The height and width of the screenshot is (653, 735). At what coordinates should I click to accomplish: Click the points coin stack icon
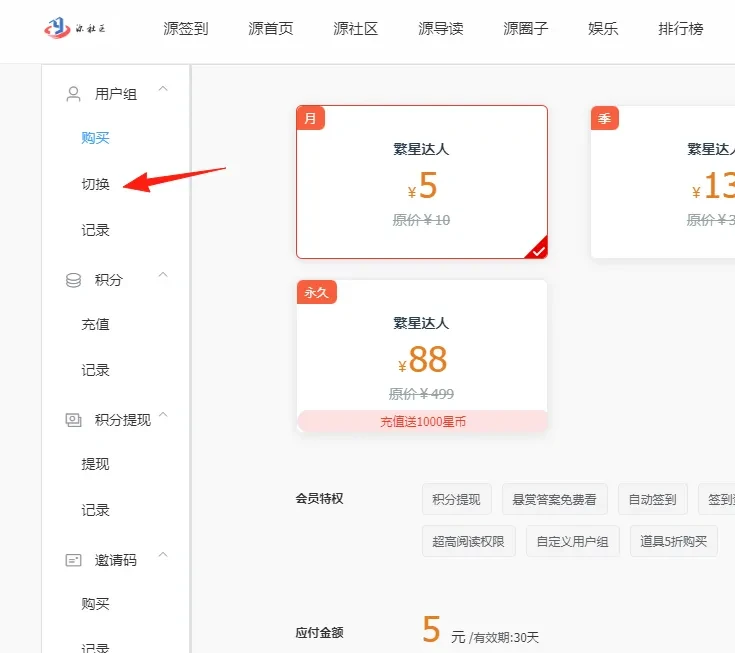pyautogui.click(x=73, y=280)
